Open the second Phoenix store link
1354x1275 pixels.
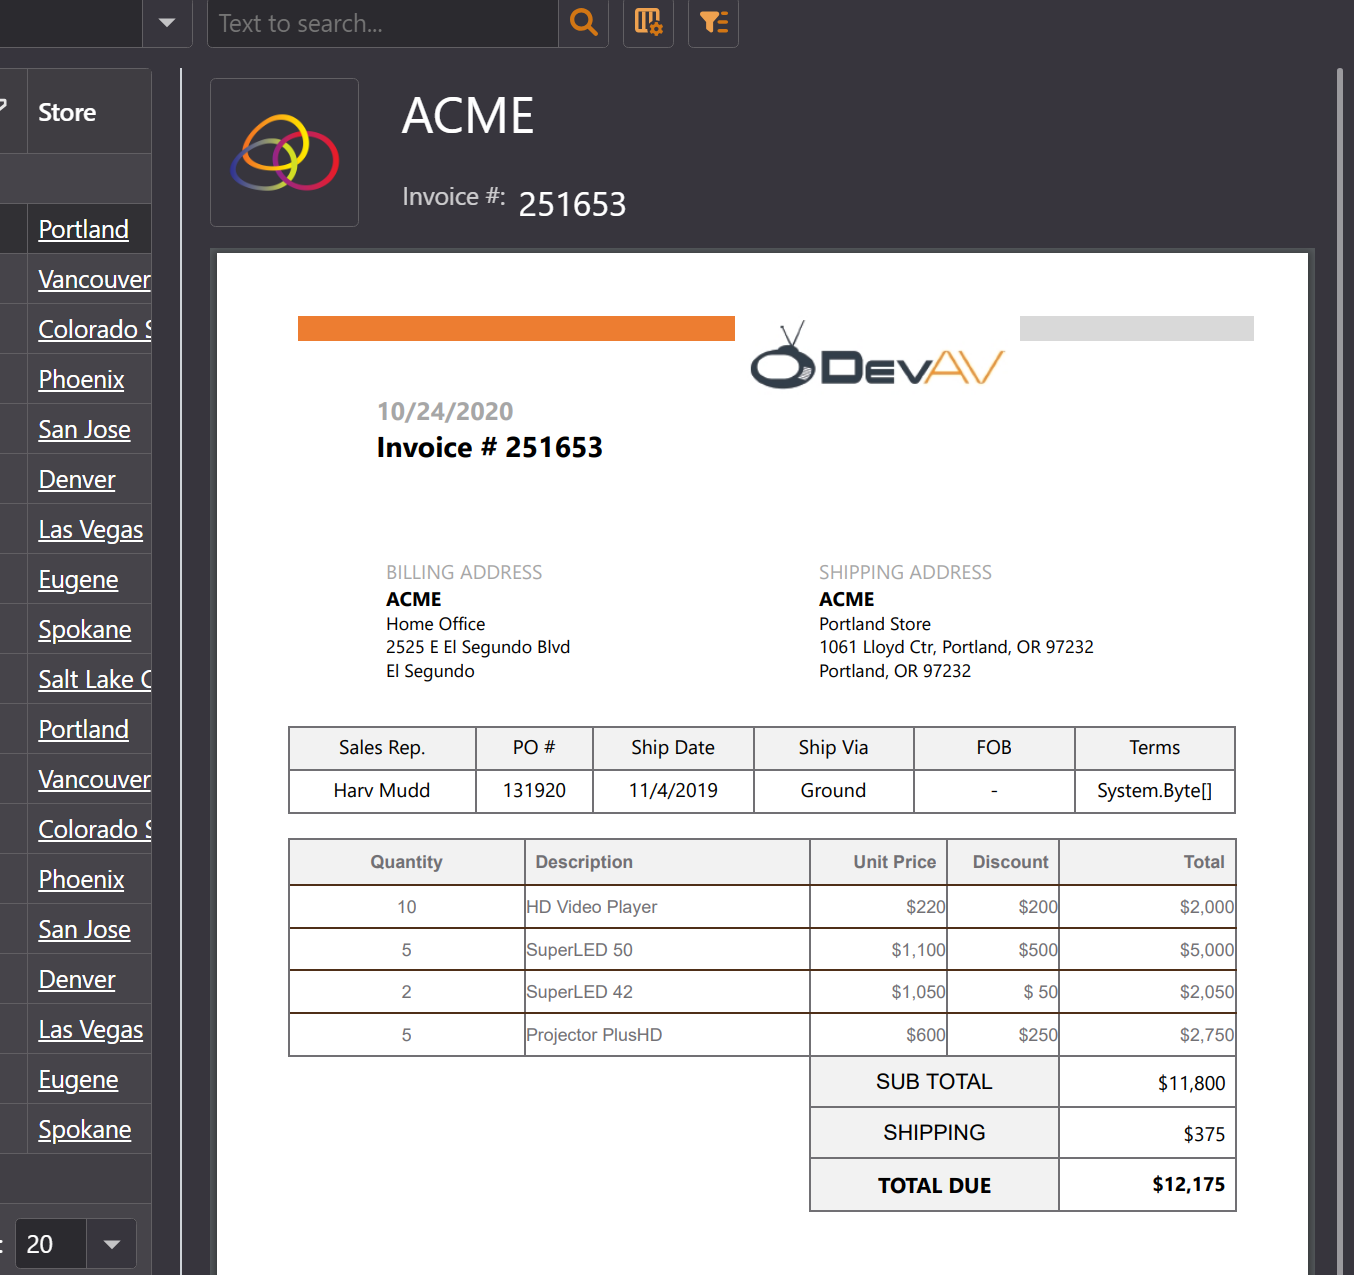click(81, 879)
